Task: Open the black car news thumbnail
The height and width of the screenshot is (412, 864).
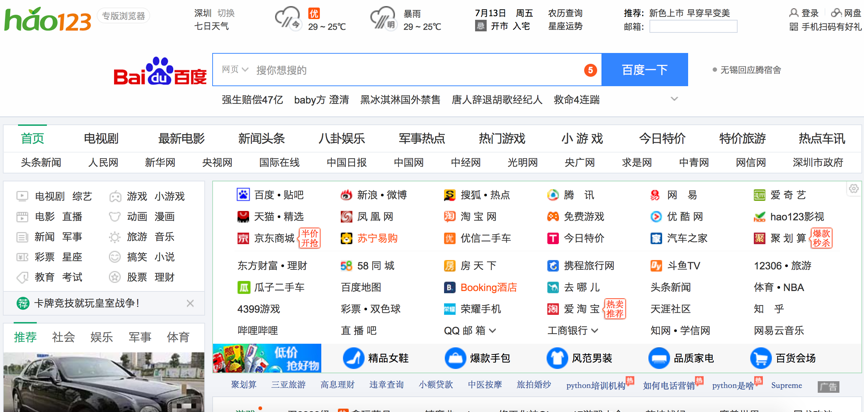Action: [104, 382]
